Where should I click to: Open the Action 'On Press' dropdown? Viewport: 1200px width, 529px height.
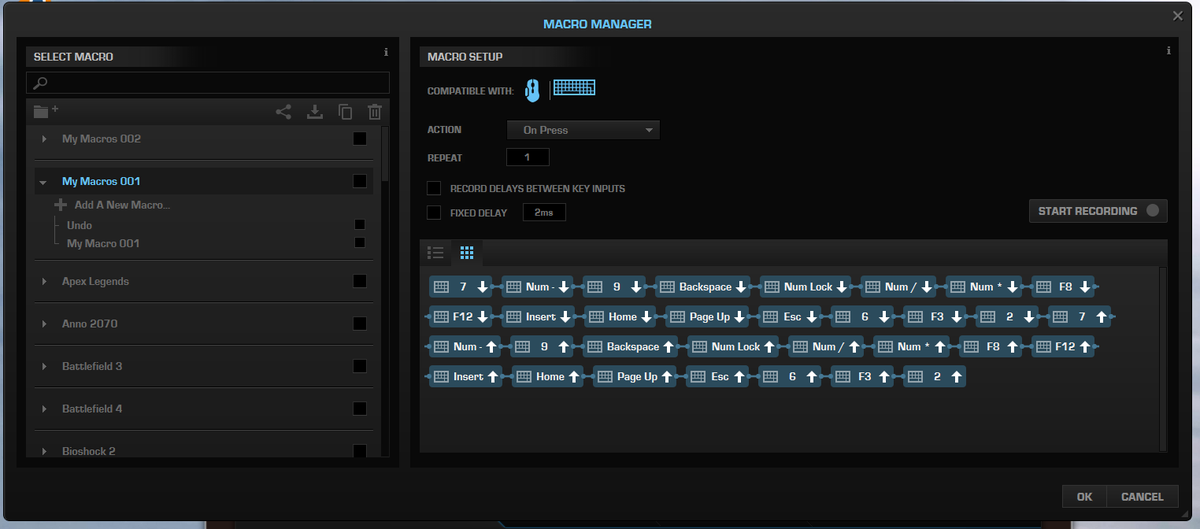583,130
